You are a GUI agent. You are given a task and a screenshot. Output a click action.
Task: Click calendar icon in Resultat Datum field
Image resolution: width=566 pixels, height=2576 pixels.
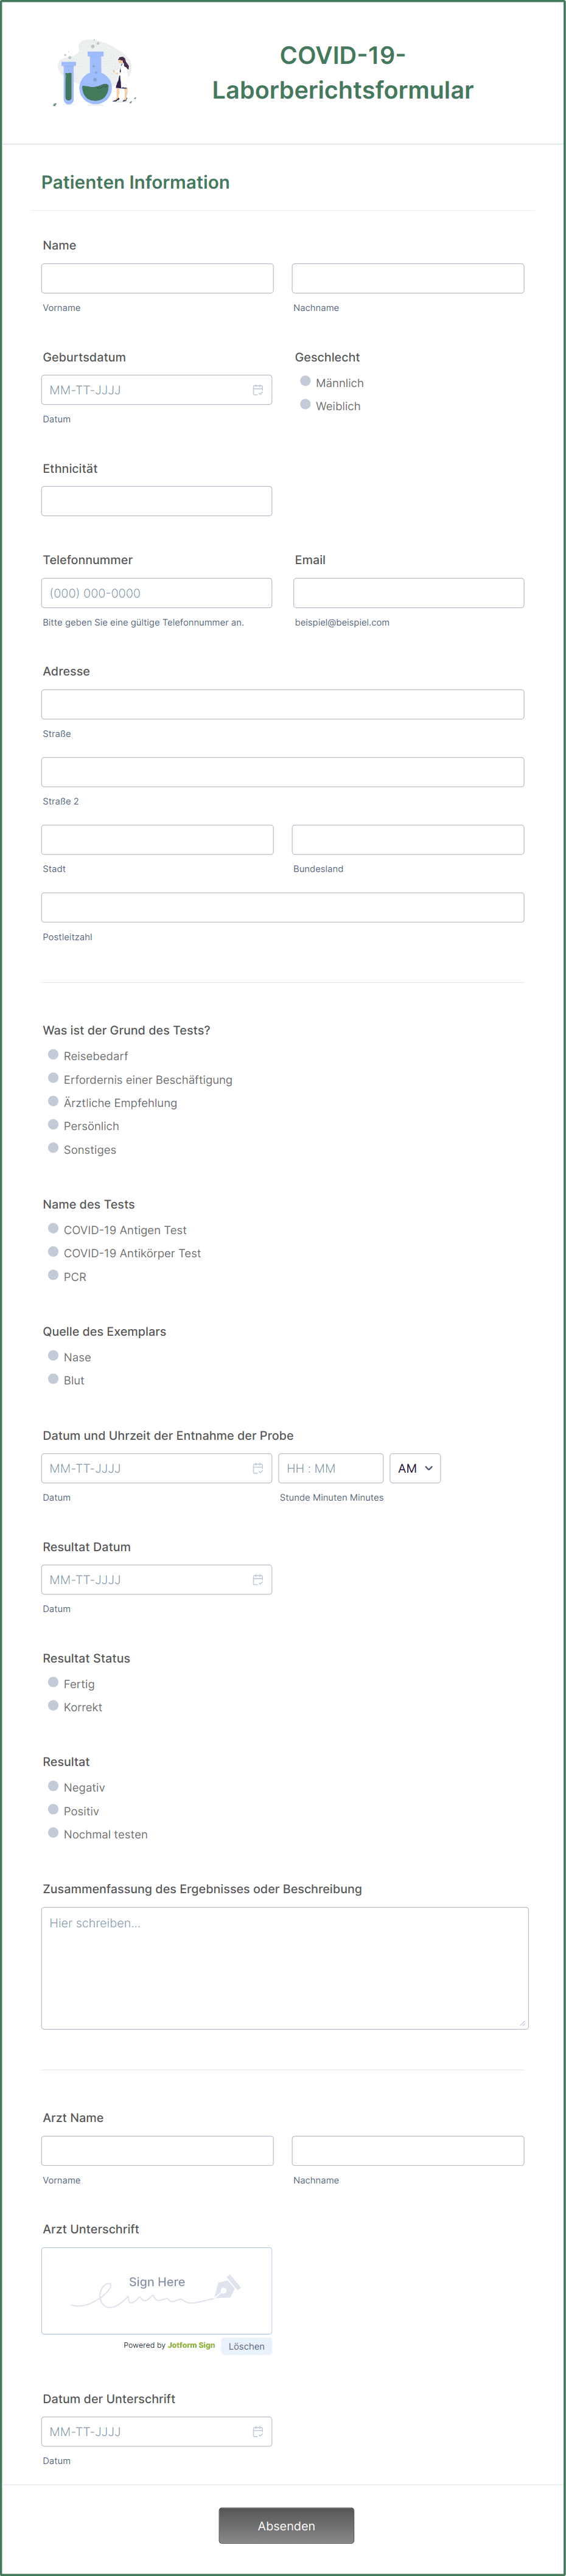pos(257,1579)
